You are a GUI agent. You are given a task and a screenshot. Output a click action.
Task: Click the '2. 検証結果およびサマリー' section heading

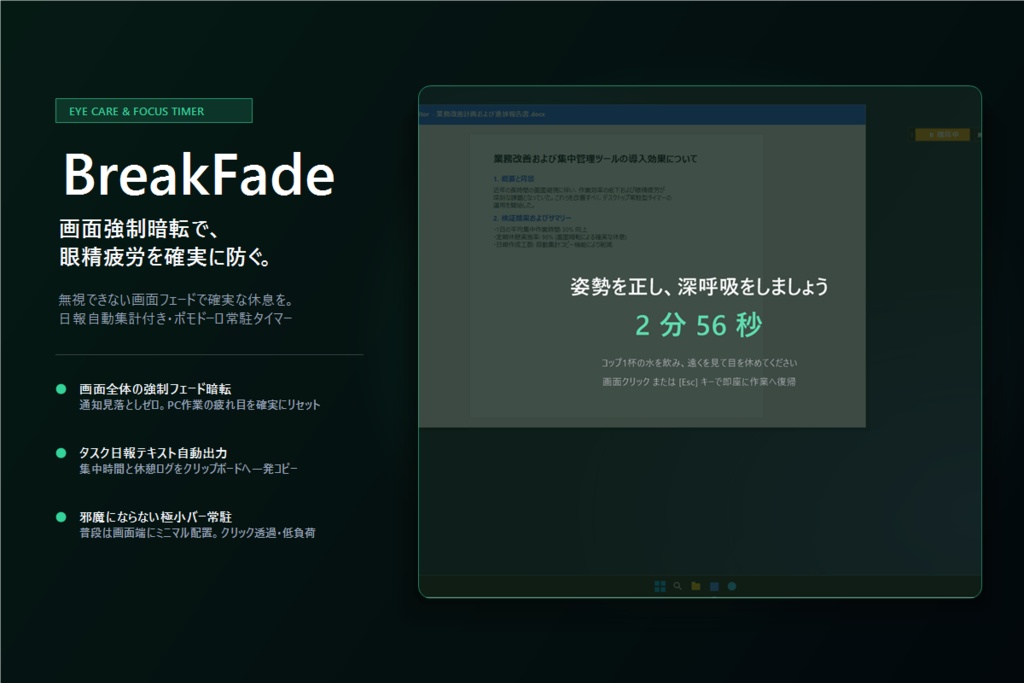pos(532,218)
